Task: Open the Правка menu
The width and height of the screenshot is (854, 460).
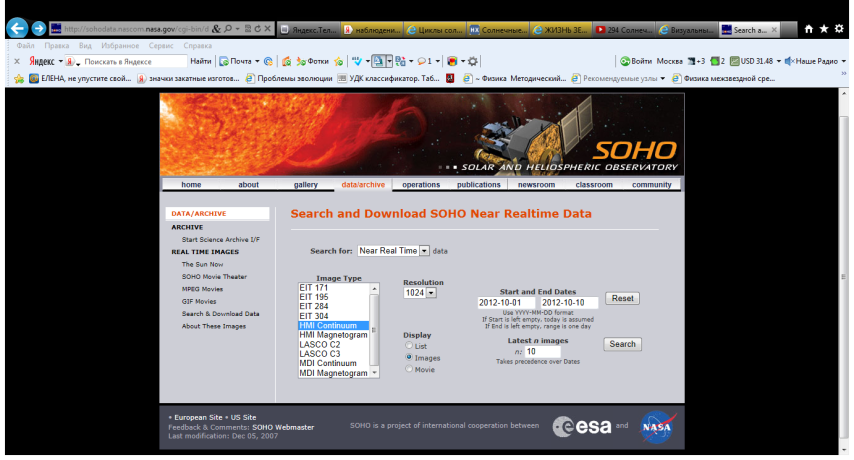Action: (57, 46)
